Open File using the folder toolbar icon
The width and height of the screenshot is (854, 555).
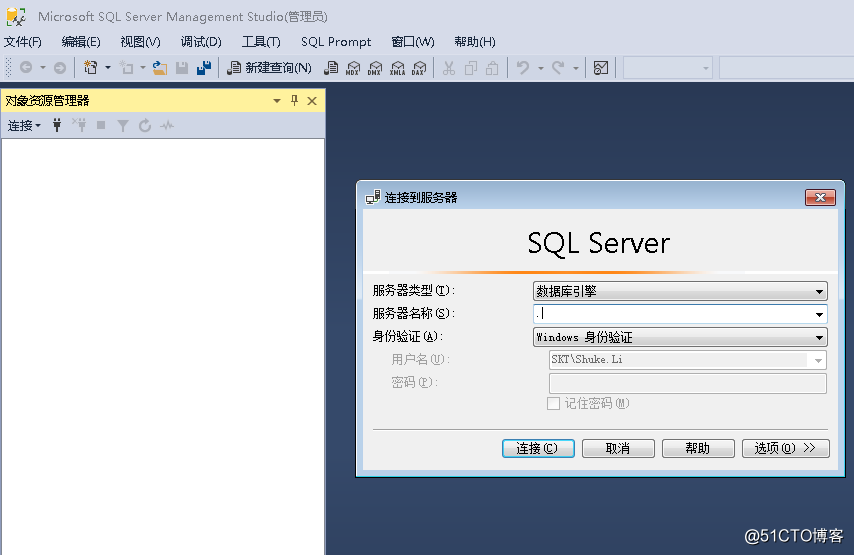160,68
